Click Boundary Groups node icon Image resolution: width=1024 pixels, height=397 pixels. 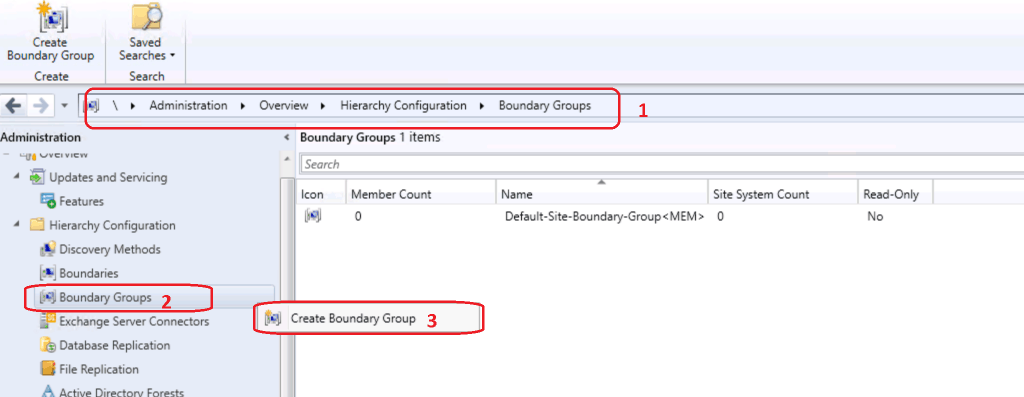[x=48, y=297]
